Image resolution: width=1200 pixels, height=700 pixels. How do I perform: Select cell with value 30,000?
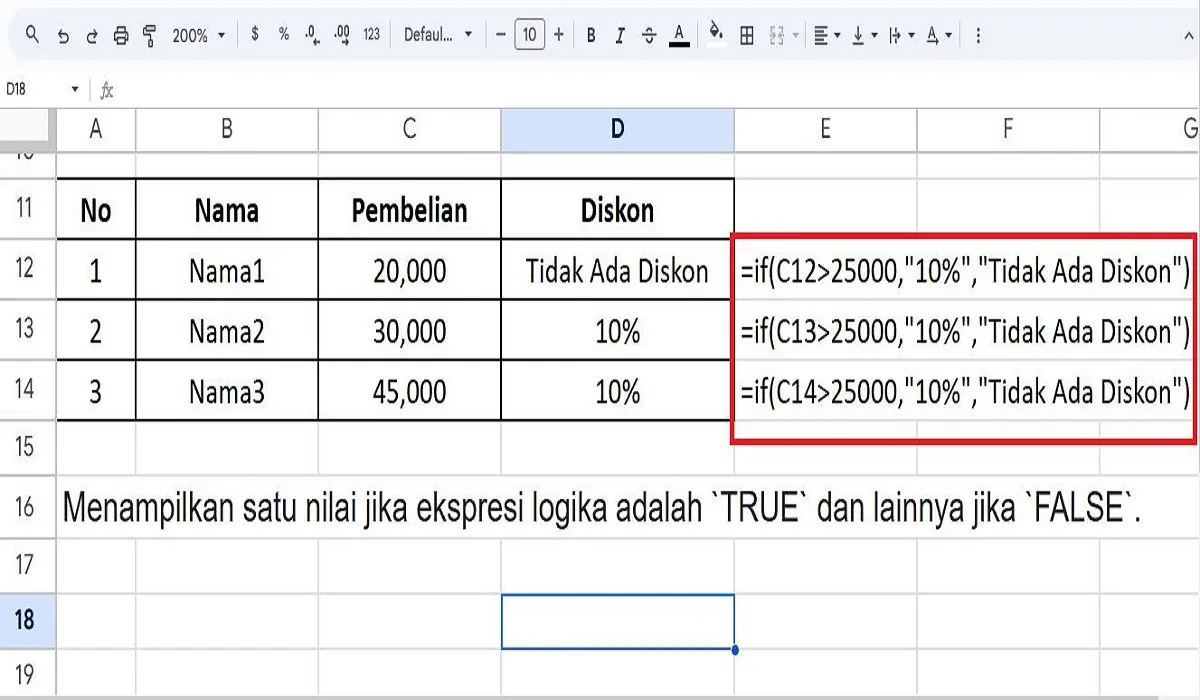click(x=410, y=330)
